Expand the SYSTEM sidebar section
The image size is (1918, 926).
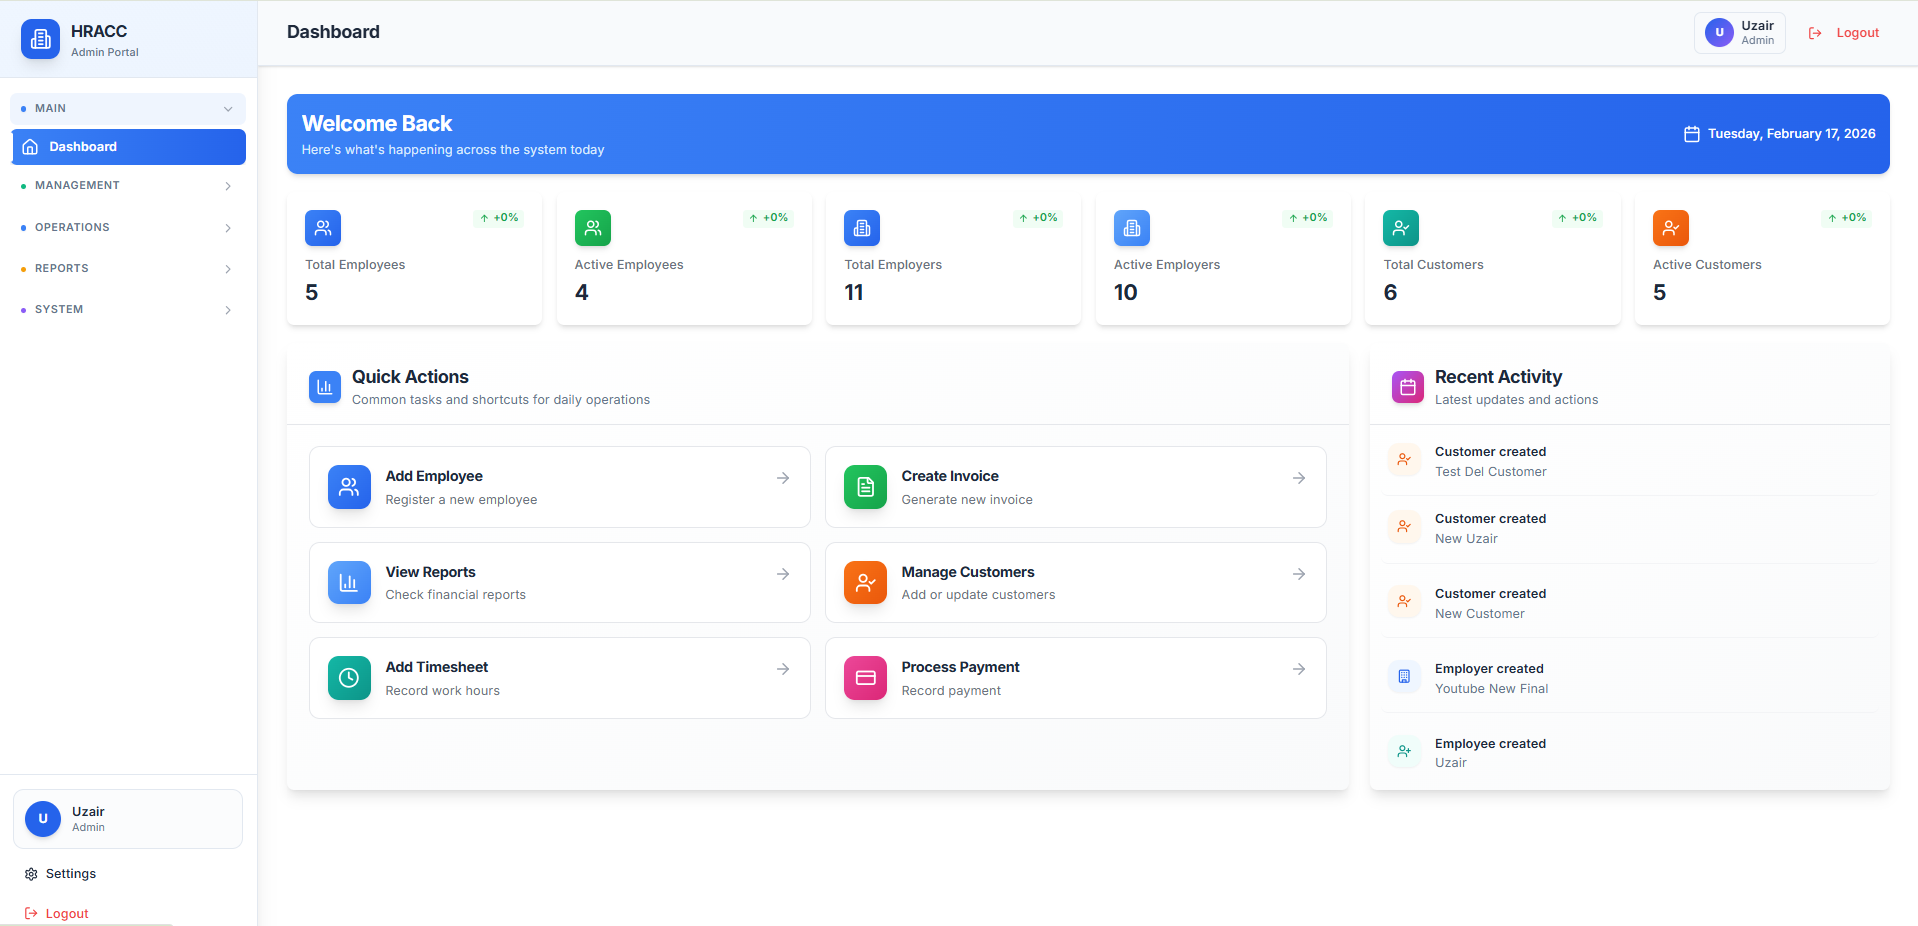tap(127, 310)
